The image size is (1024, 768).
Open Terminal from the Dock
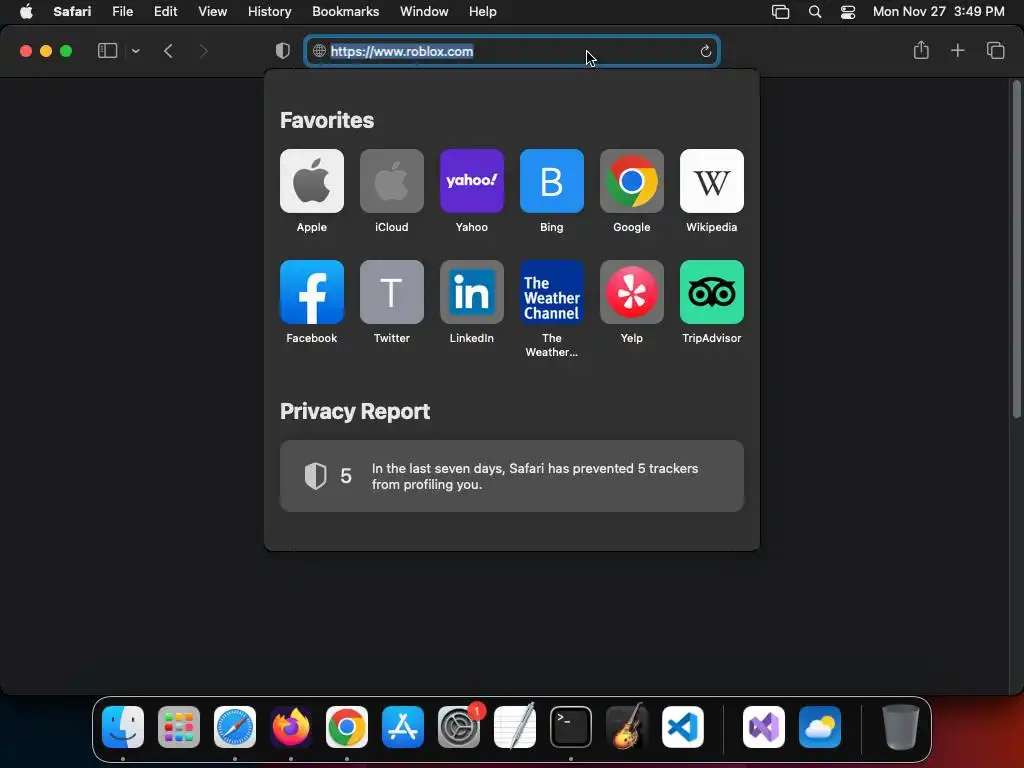pyautogui.click(x=571, y=727)
